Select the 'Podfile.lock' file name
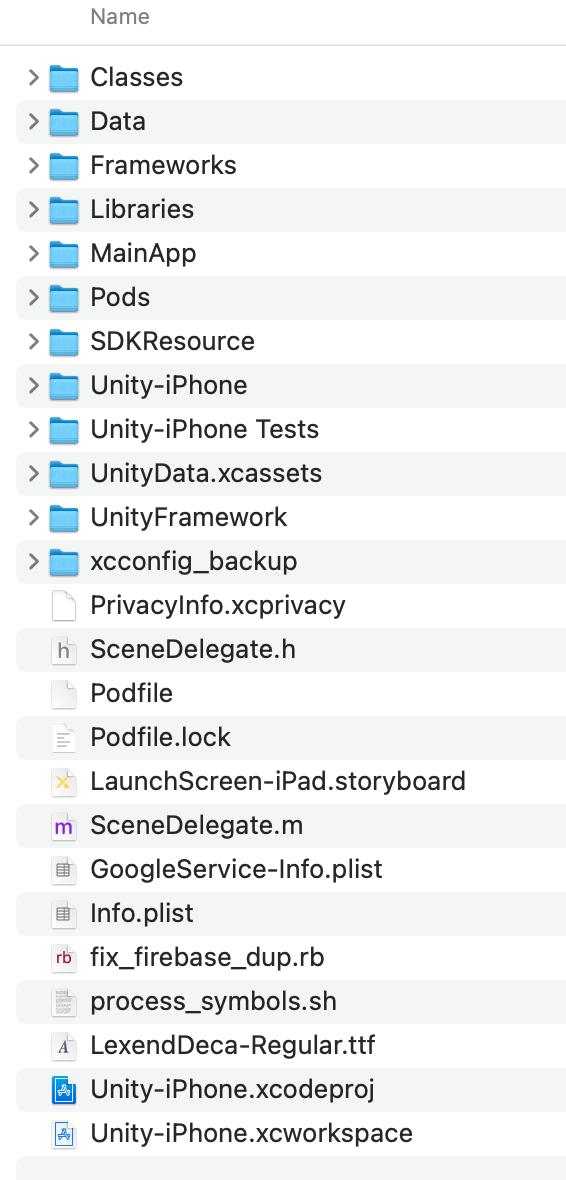This screenshot has width=566, height=1180. [x=160, y=738]
